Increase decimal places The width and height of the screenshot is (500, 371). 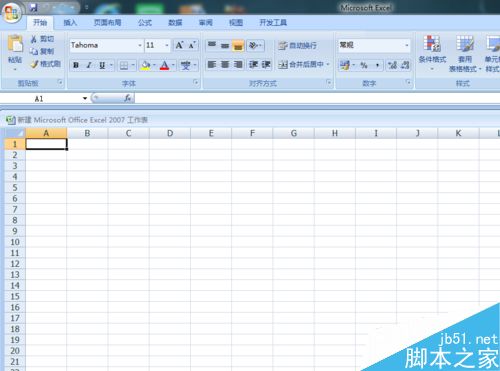tap(393, 65)
